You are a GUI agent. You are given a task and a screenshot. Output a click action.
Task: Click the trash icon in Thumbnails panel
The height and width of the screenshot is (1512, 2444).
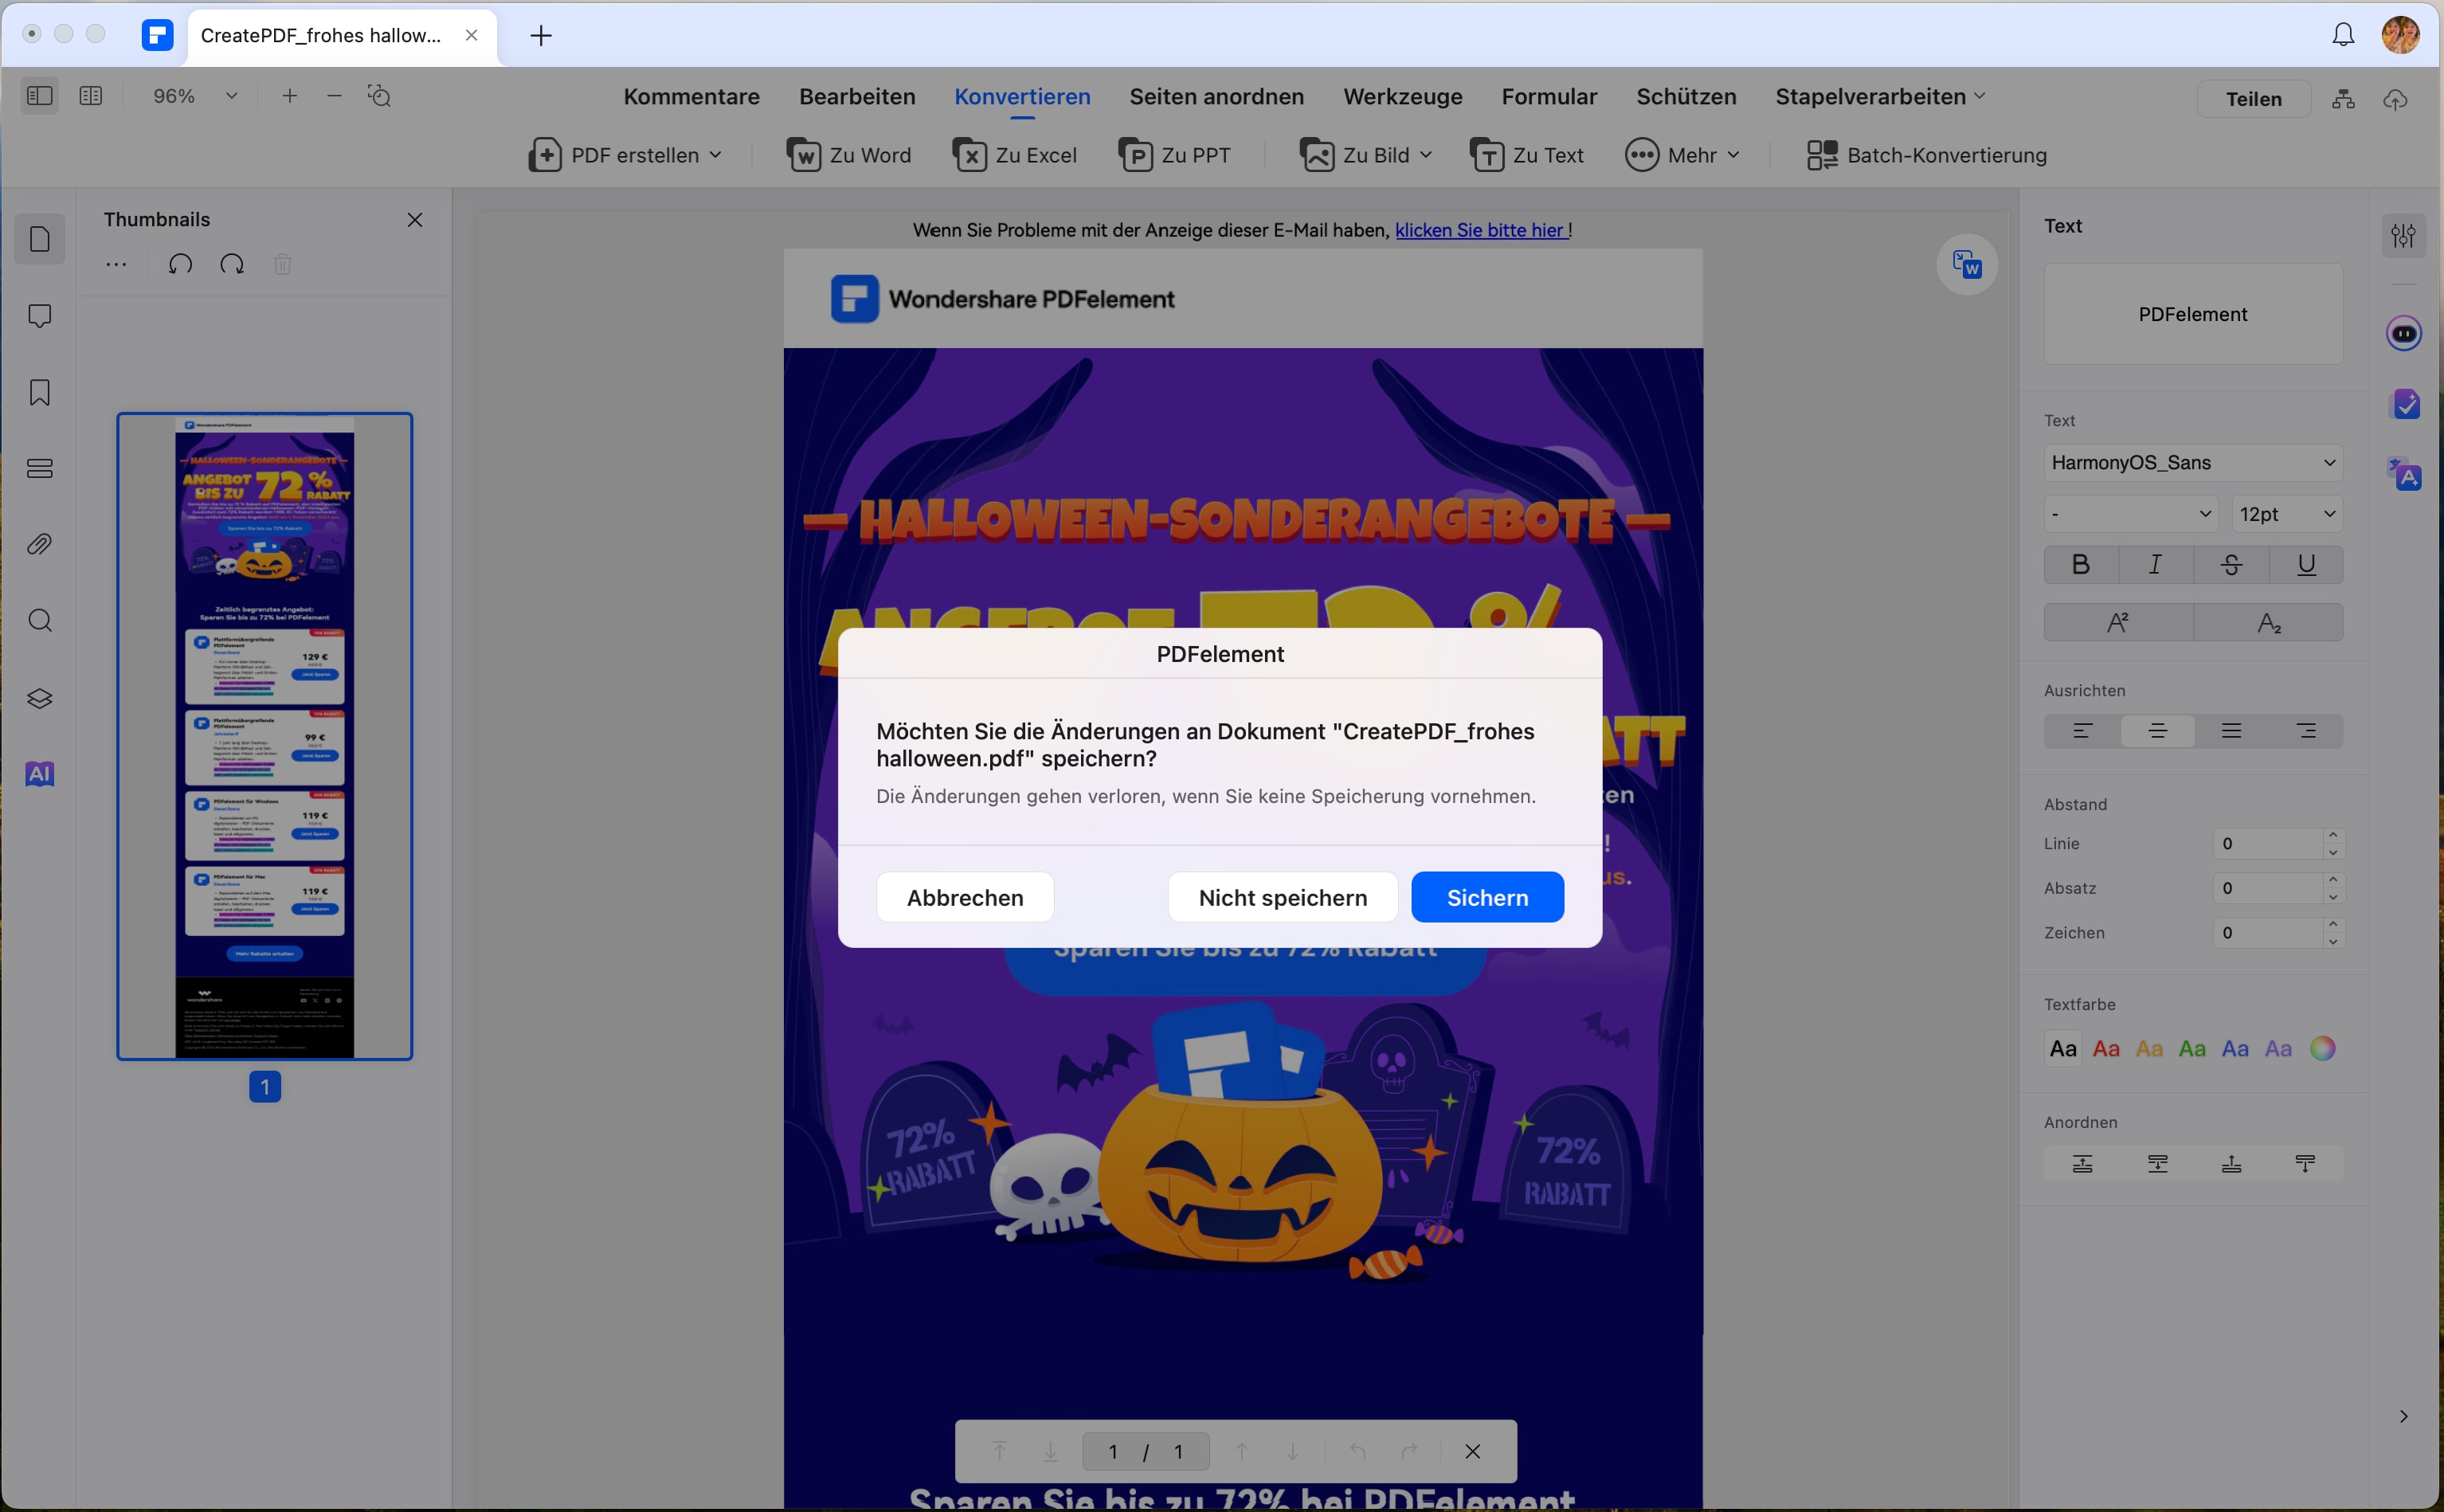click(x=283, y=264)
